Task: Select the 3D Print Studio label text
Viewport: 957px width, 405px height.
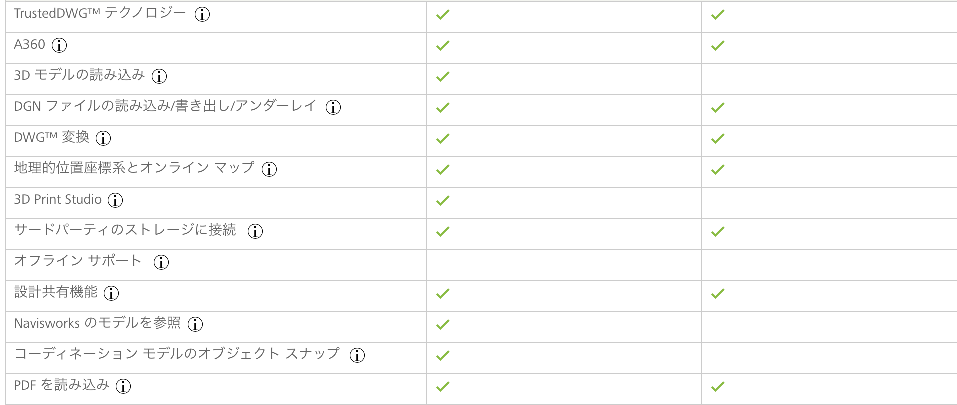Action: coord(57,199)
